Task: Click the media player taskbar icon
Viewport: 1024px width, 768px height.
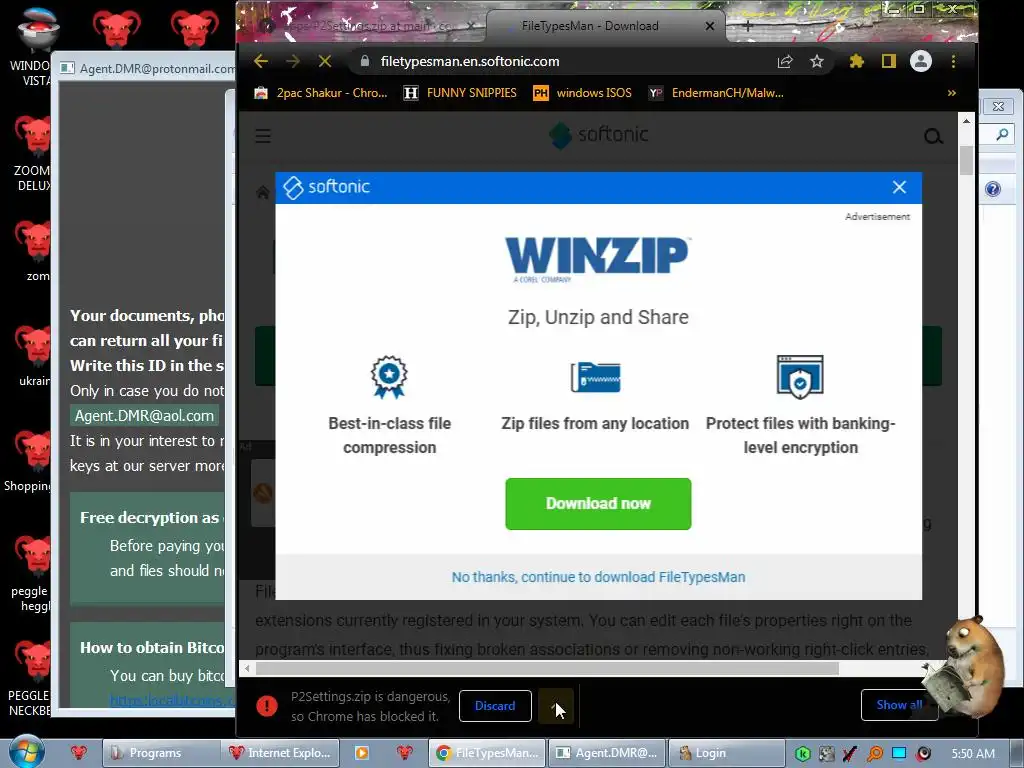Action: tap(361, 753)
